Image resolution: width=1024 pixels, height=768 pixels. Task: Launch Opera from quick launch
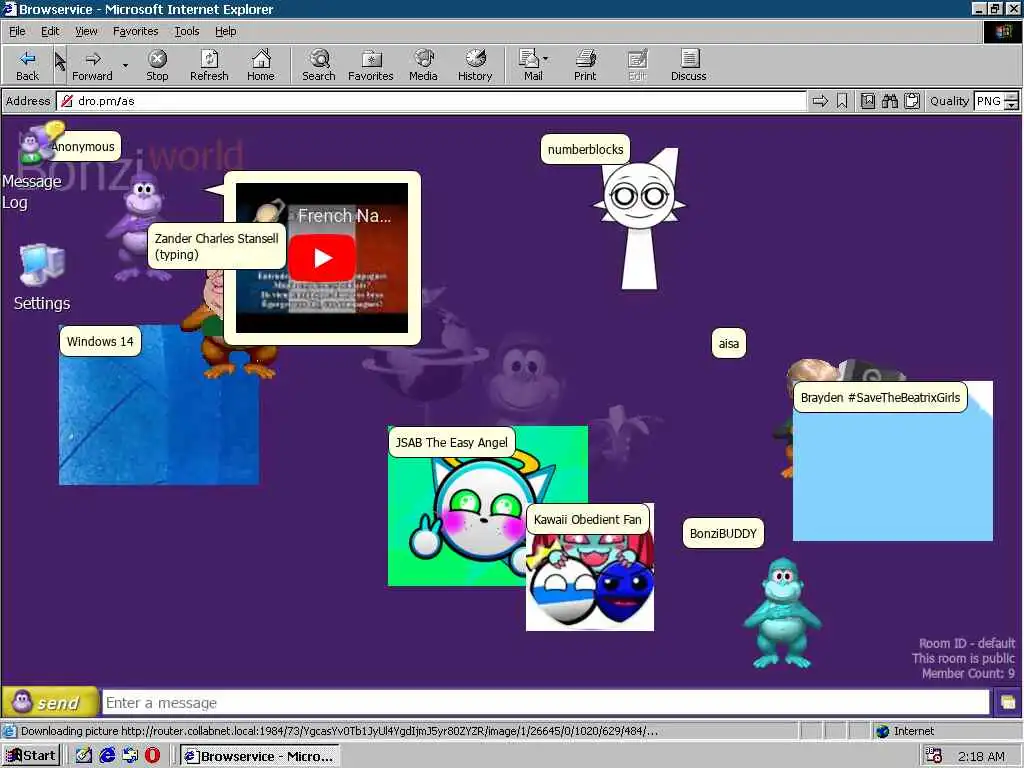click(153, 756)
